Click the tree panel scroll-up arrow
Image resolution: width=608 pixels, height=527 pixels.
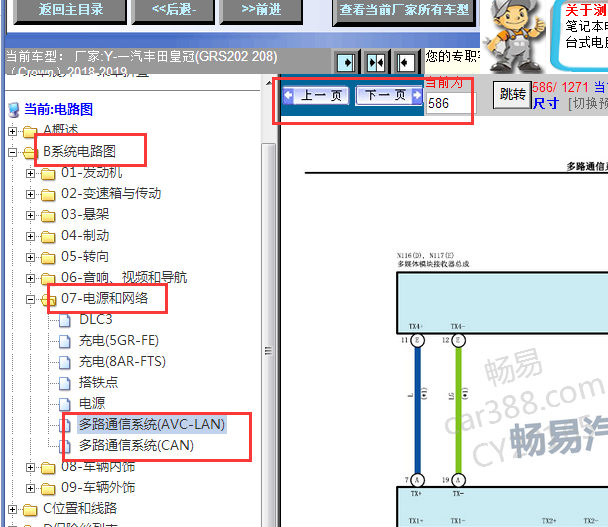(269, 83)
